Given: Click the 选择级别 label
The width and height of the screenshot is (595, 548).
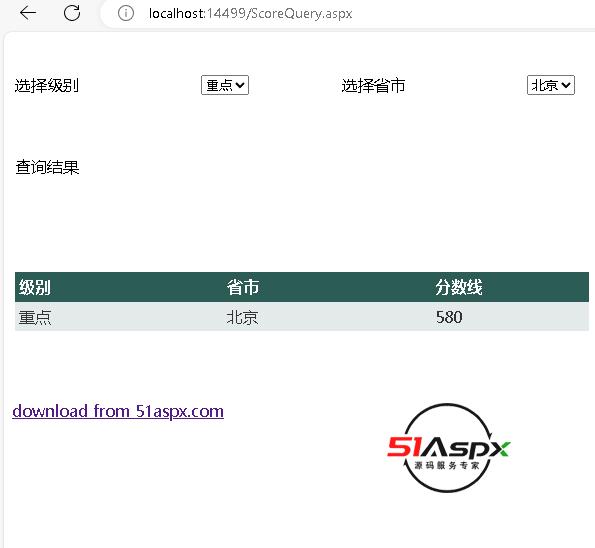Looking at the screenshot, I should click(x=47, y=85).
